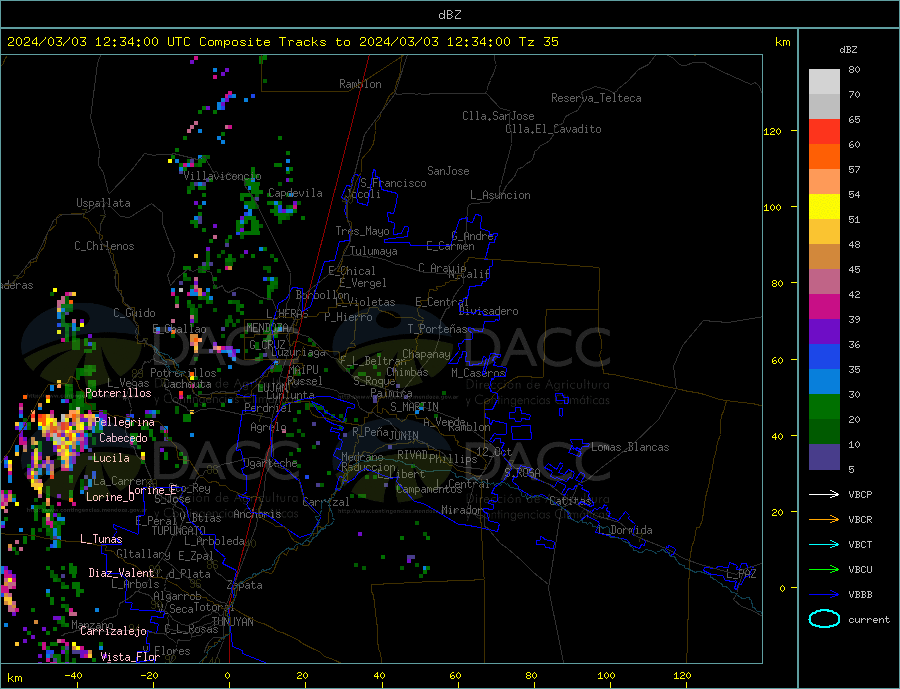900x689 pixels.
Task: Click the 'Pellegrina' map label
Action: click(x=124, y=422)
